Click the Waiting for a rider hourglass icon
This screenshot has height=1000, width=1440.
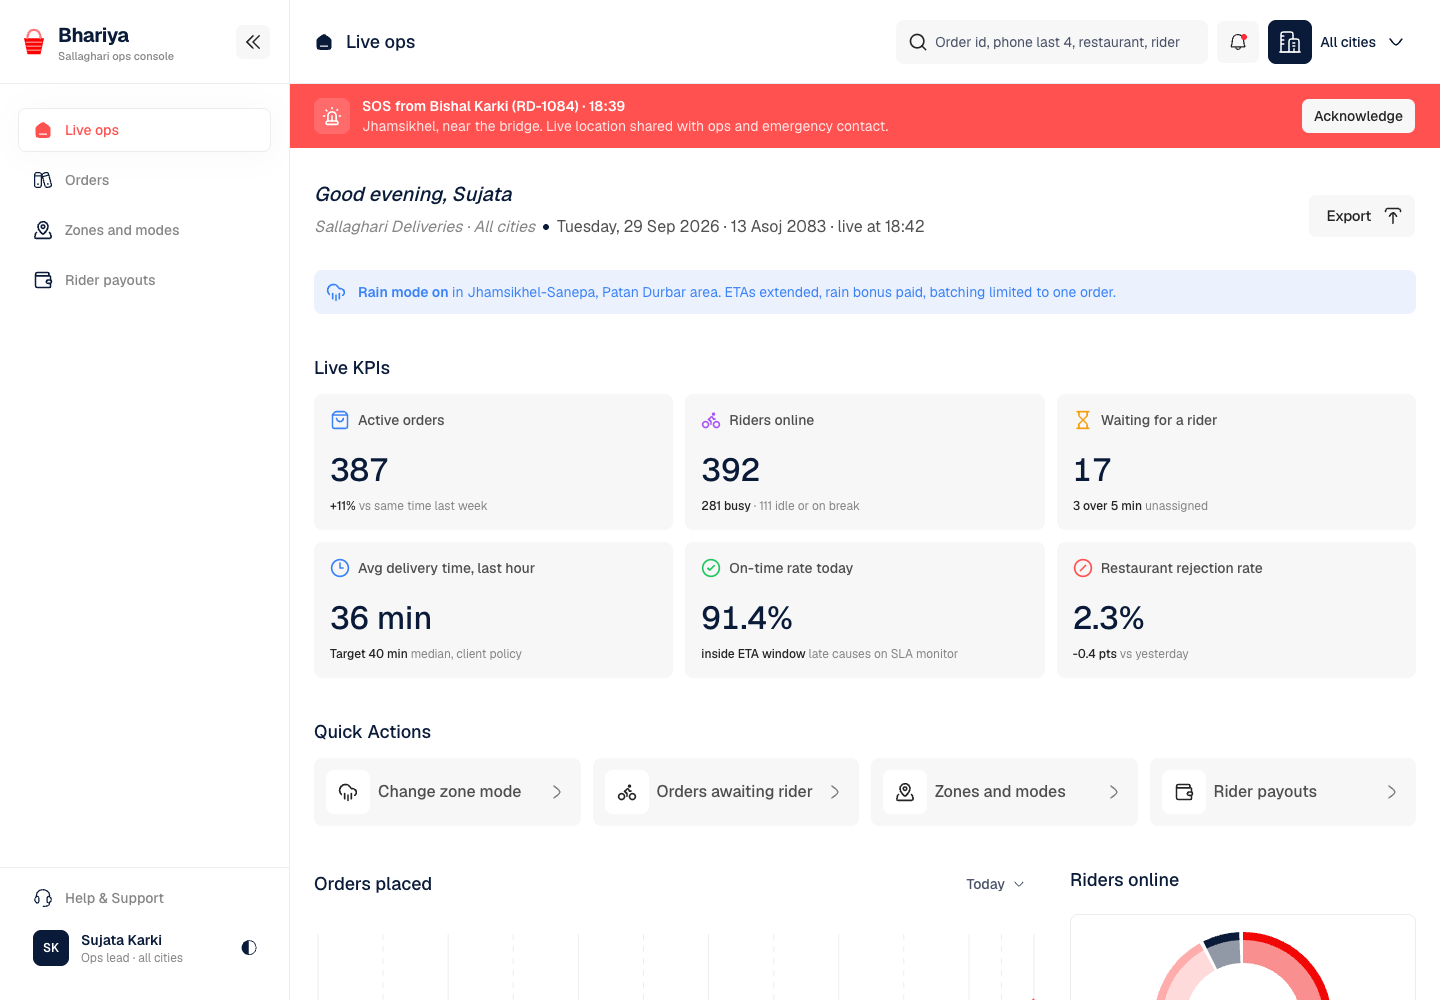[x=1082, y=420]
